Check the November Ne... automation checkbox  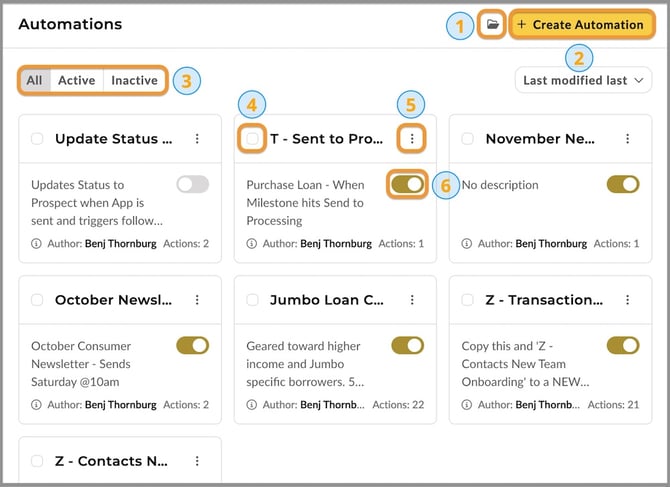467,139
